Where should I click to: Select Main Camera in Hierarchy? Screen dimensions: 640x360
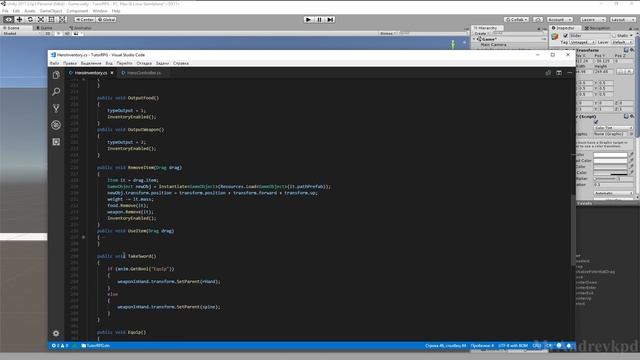pos(493,44)
